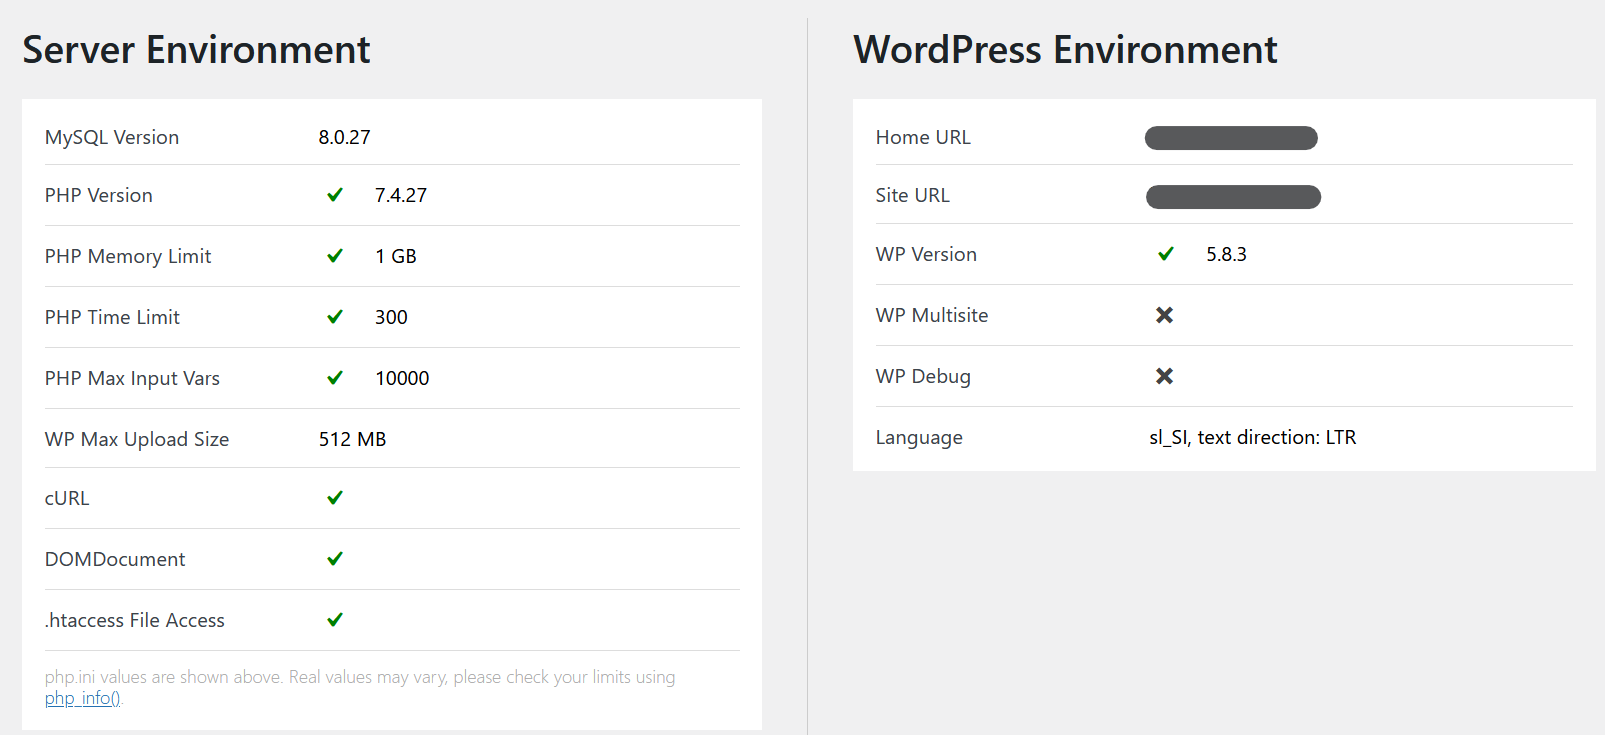Click the PHP Memory Limit label
Image resolution: width=1605 pixels, height=735 pixels.
tap(128, 256)
